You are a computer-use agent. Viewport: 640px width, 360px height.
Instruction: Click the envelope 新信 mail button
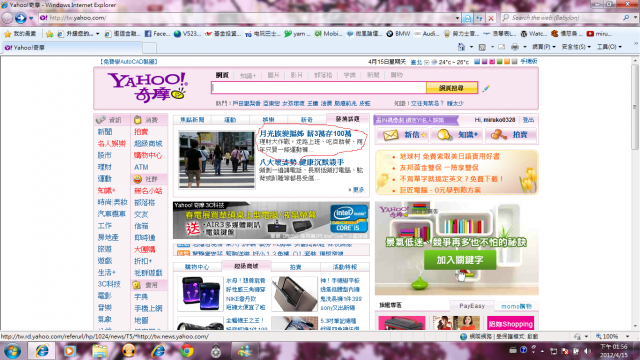(x=402, y=135)
